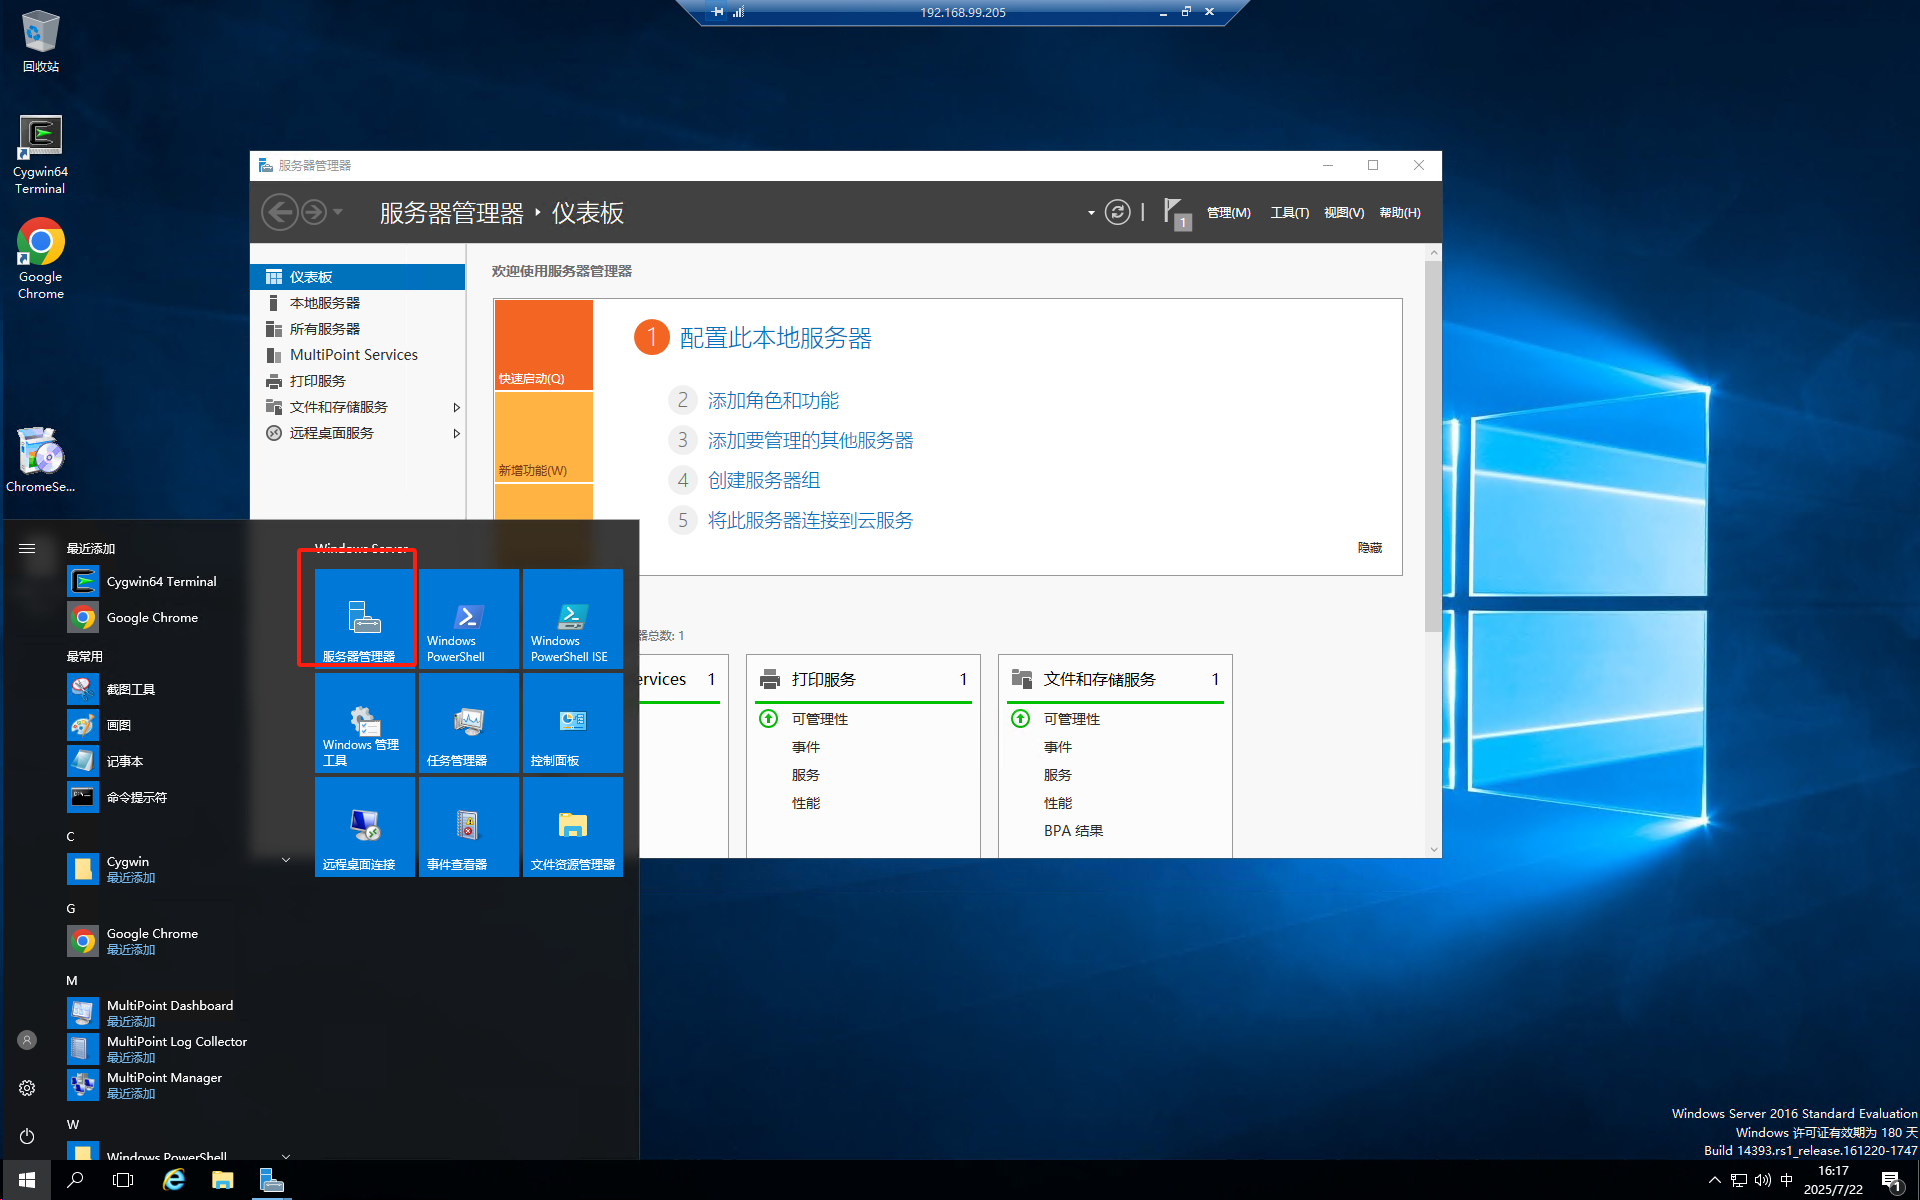Open the navigation history dropdown arrow
This screenshot has height=1200, width=1920.
point(338,212)
